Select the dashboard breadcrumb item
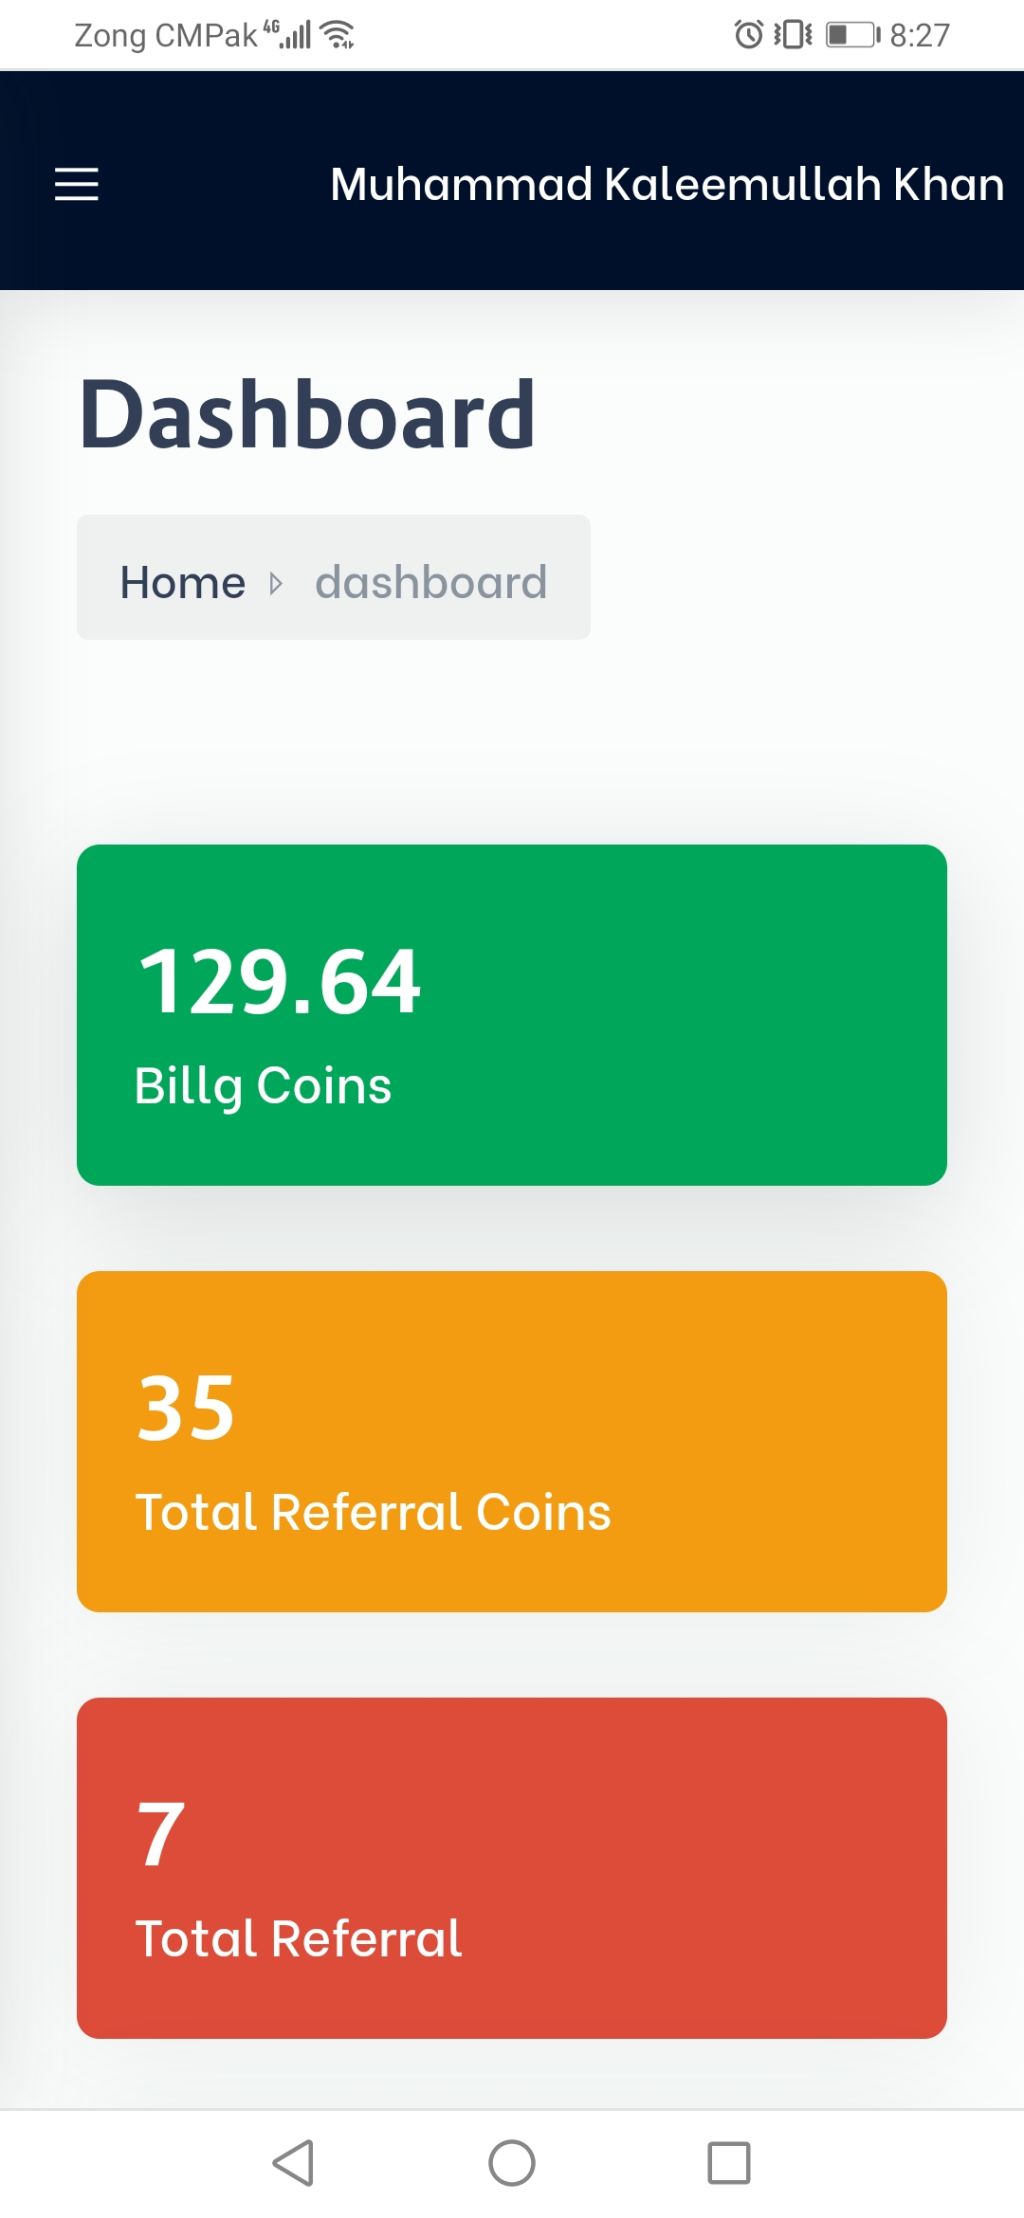1024x2218 pixels. 431,582
